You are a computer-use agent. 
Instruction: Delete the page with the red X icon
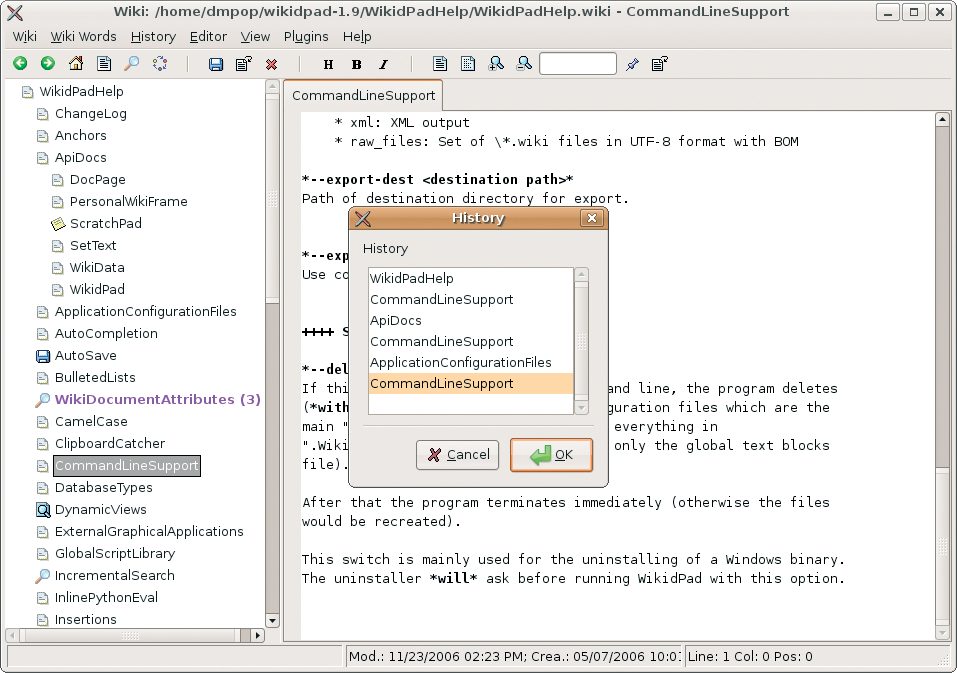click(272, 64)
